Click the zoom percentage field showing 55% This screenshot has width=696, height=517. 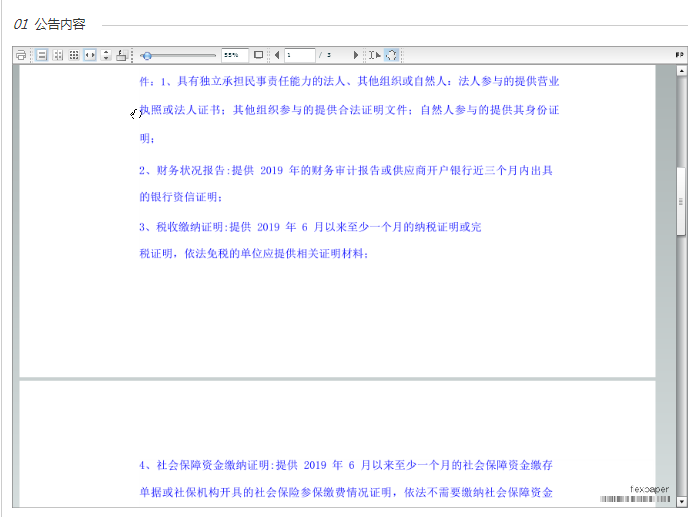pos(234,55)
